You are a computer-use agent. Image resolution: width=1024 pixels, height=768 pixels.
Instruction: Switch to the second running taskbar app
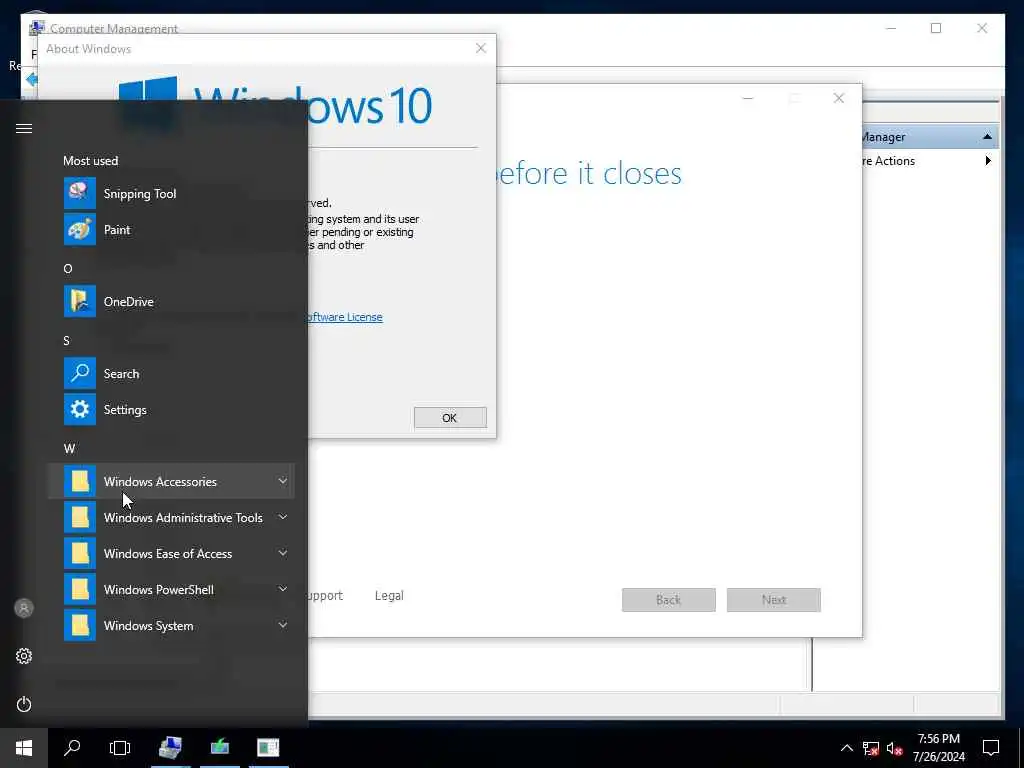coord(220,748)
